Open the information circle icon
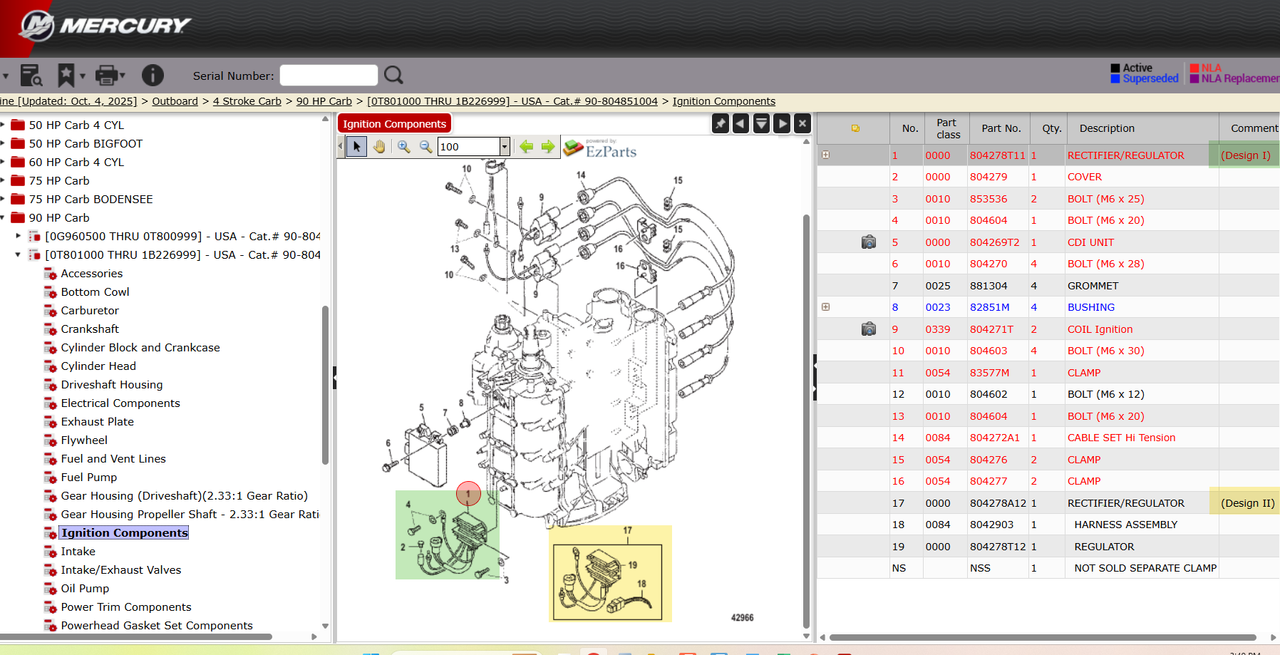The height and width of the screenshot is (655, 1280). [152, 75]
